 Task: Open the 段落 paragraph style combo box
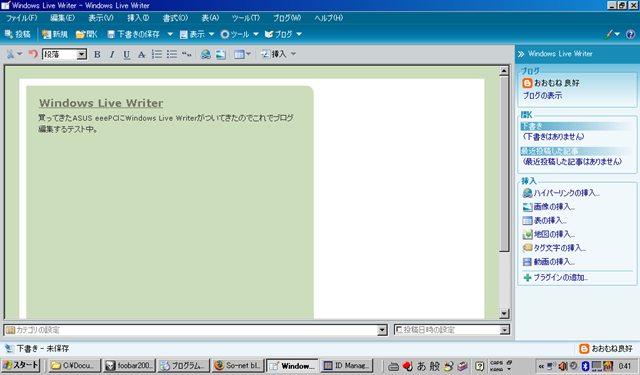pos(64,54)
